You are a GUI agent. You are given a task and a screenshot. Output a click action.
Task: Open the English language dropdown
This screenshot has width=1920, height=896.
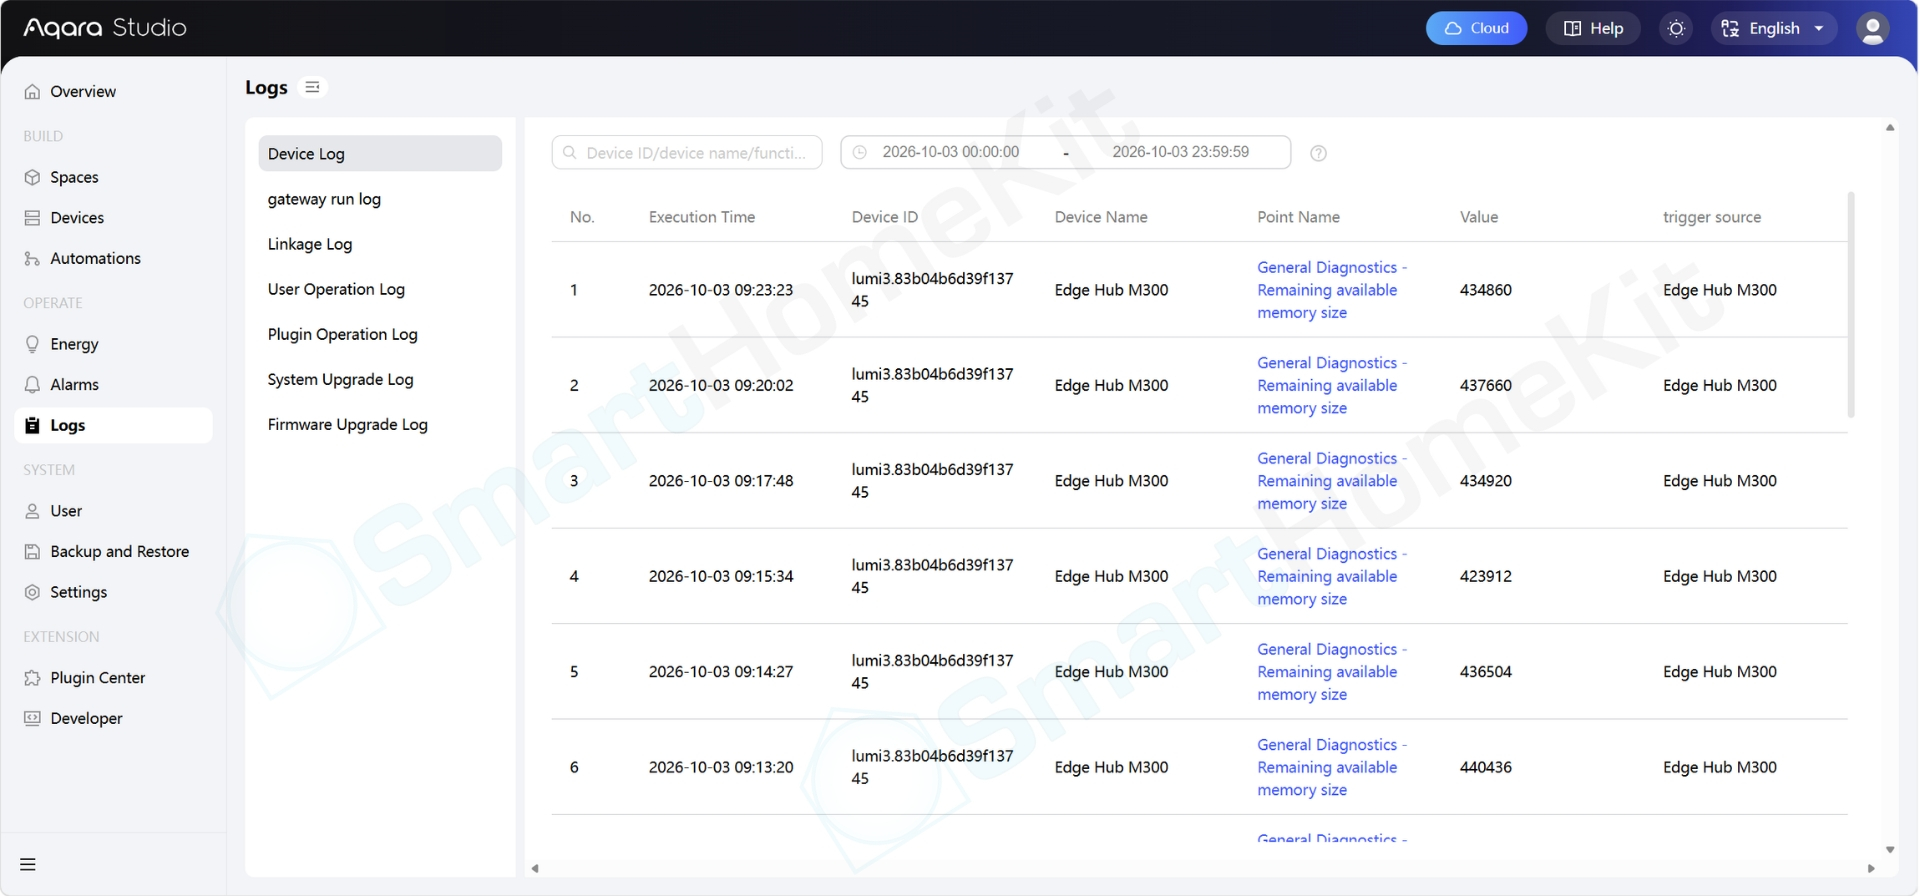pos(1774,28)
